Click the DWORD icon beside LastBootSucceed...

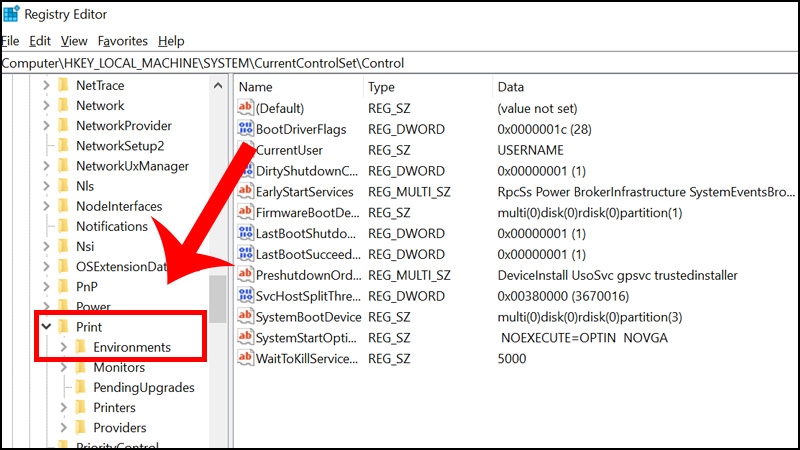(245, 253)
